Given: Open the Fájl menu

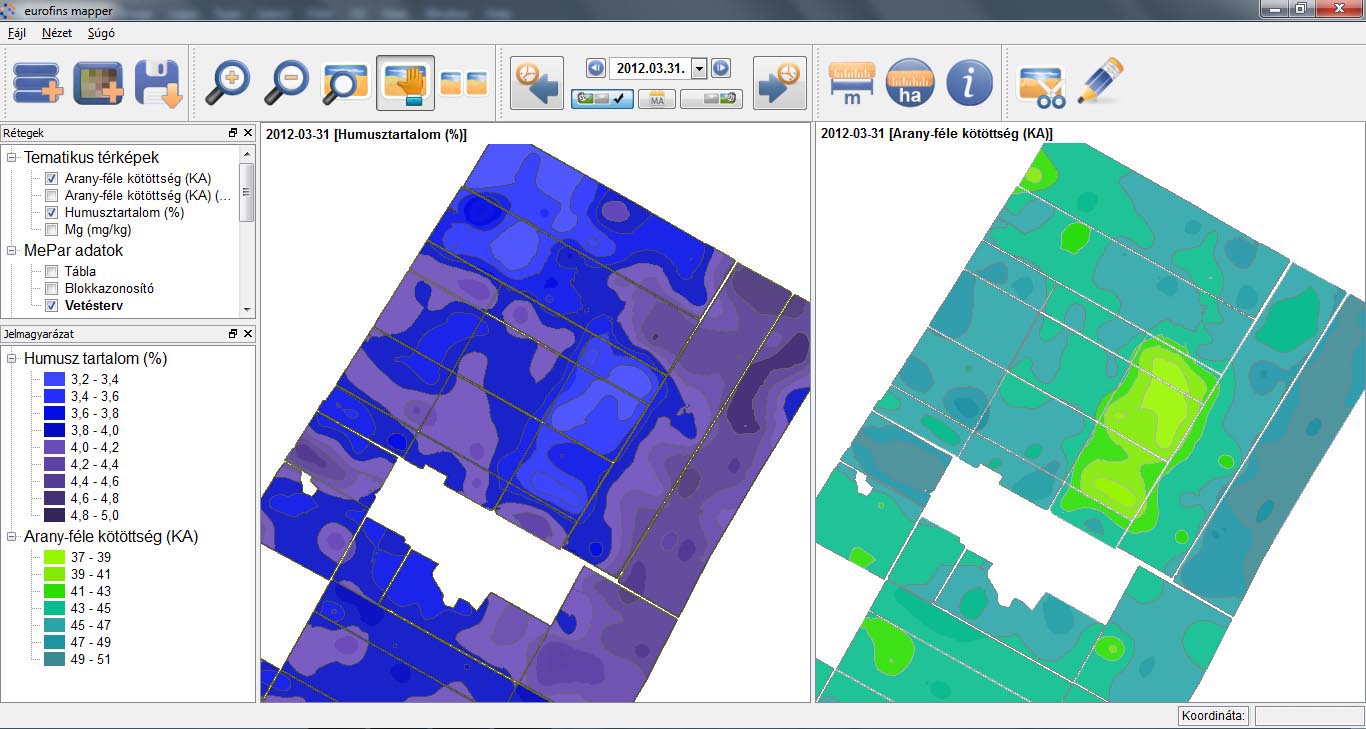Looking at the screenshot, I should (17, 33).
